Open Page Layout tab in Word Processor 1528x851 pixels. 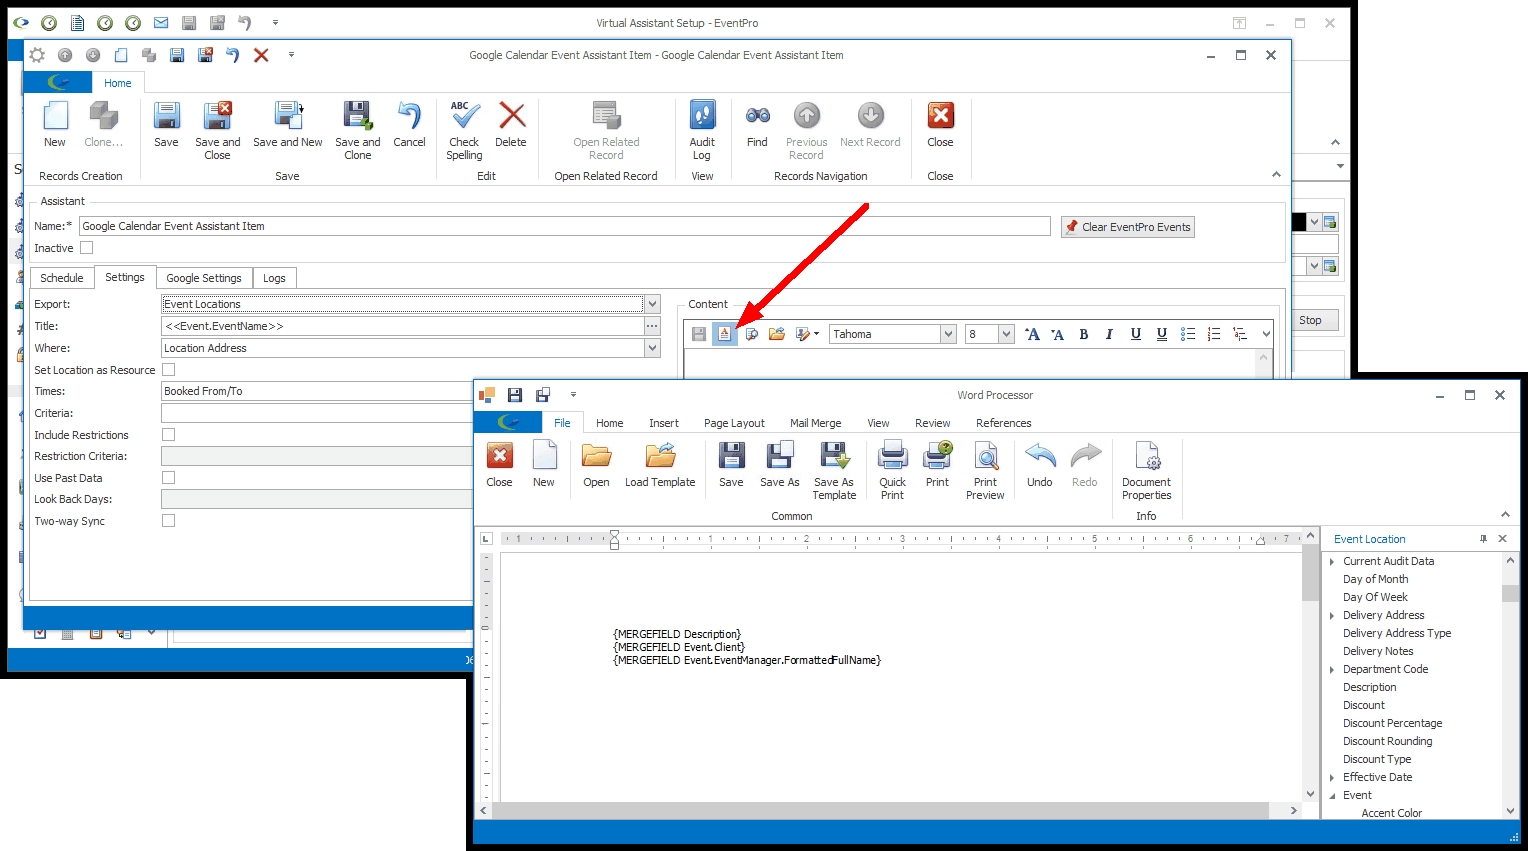click(734, 423)
